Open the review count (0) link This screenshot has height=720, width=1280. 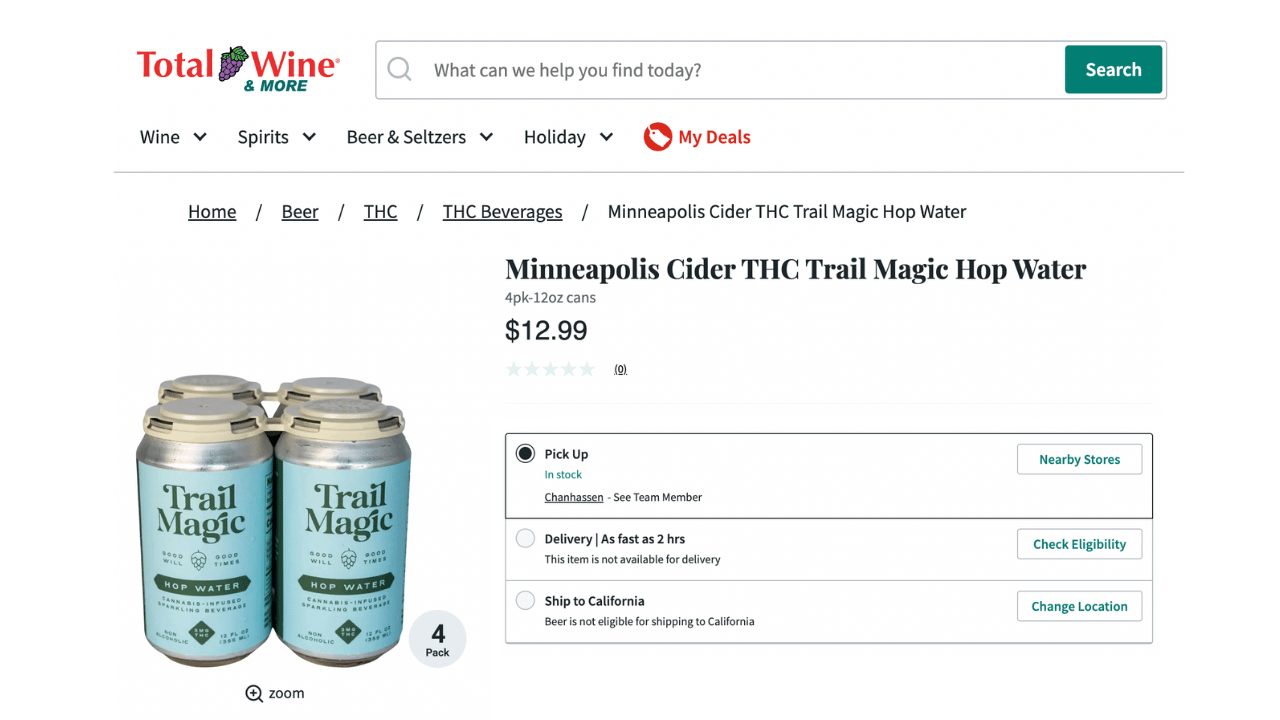coord(620,369)
